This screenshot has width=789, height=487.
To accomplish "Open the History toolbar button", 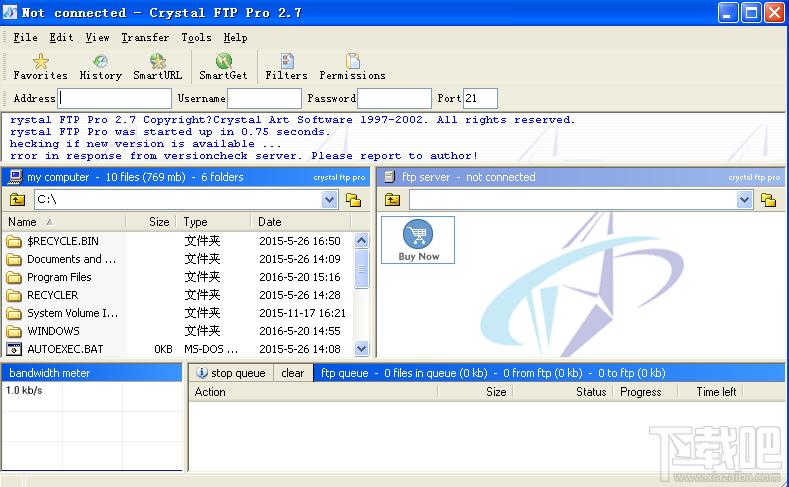I will pos(101,67).
